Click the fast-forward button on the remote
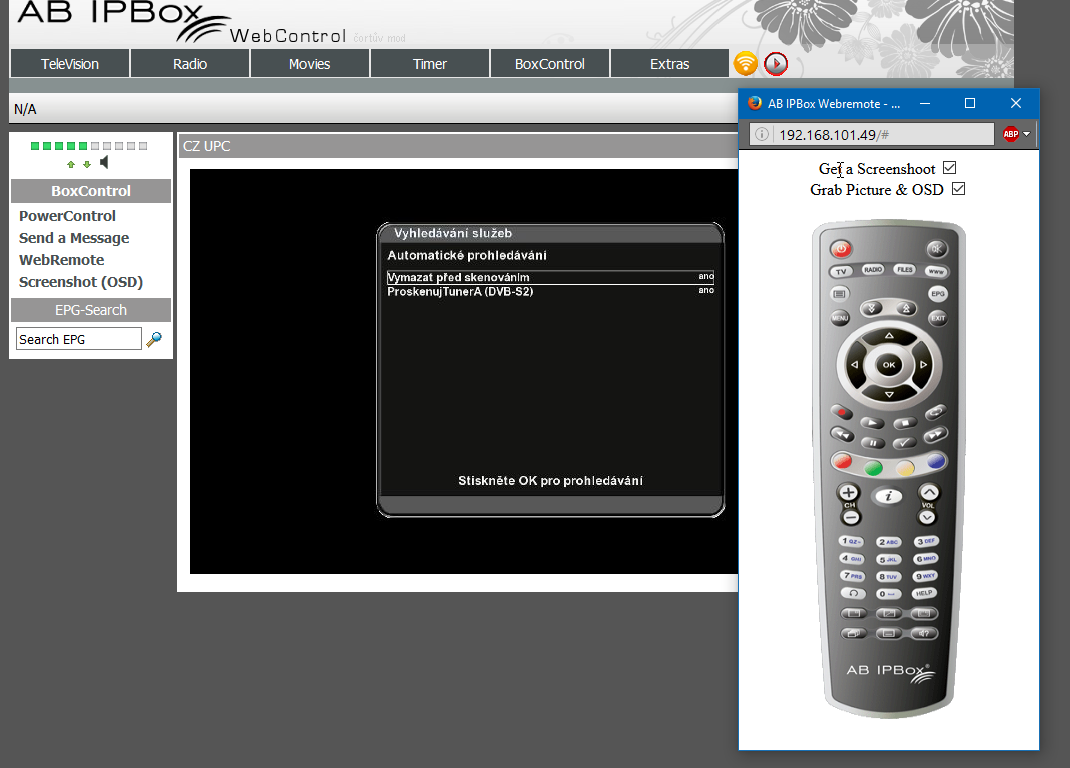 935,434
